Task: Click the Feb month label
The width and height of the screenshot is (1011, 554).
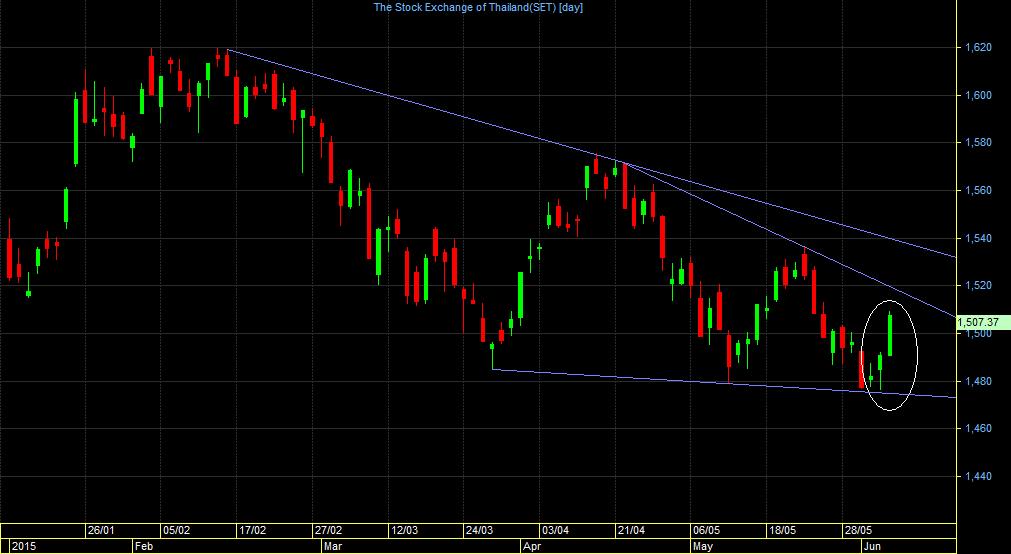Action: pyautogui.click(x=144, y=546)
